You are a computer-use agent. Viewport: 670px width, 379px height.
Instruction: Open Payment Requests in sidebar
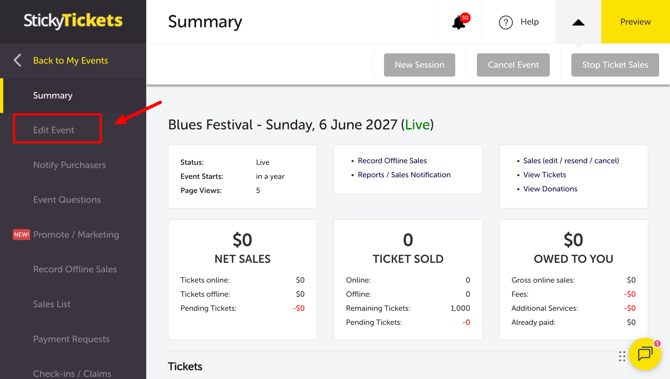(x=71, y=339)
